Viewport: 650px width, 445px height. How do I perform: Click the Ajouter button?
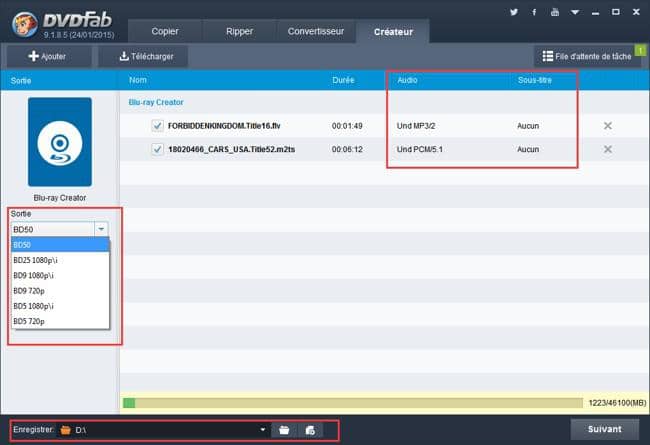[49, 56]
